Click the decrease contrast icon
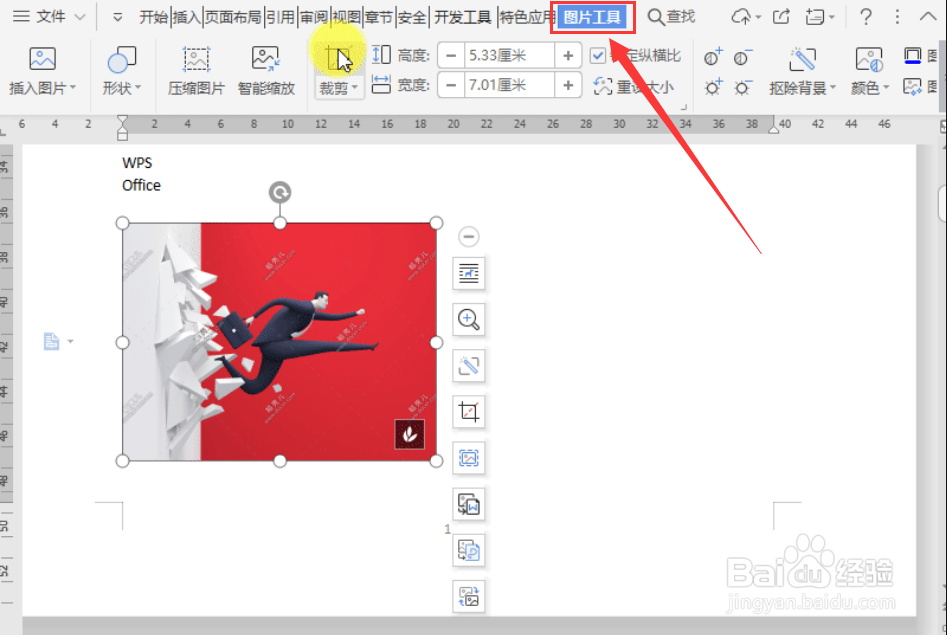This screenshot has height=635, width=947. pos(743,57)
